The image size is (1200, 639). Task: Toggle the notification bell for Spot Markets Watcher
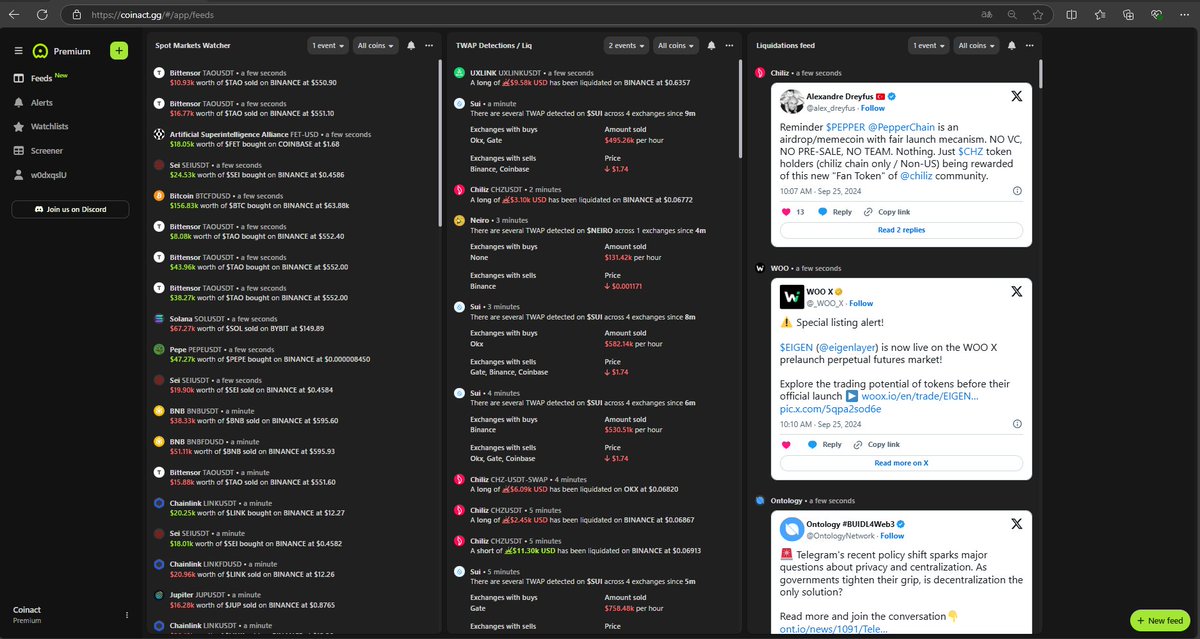[x=412, y=46]
